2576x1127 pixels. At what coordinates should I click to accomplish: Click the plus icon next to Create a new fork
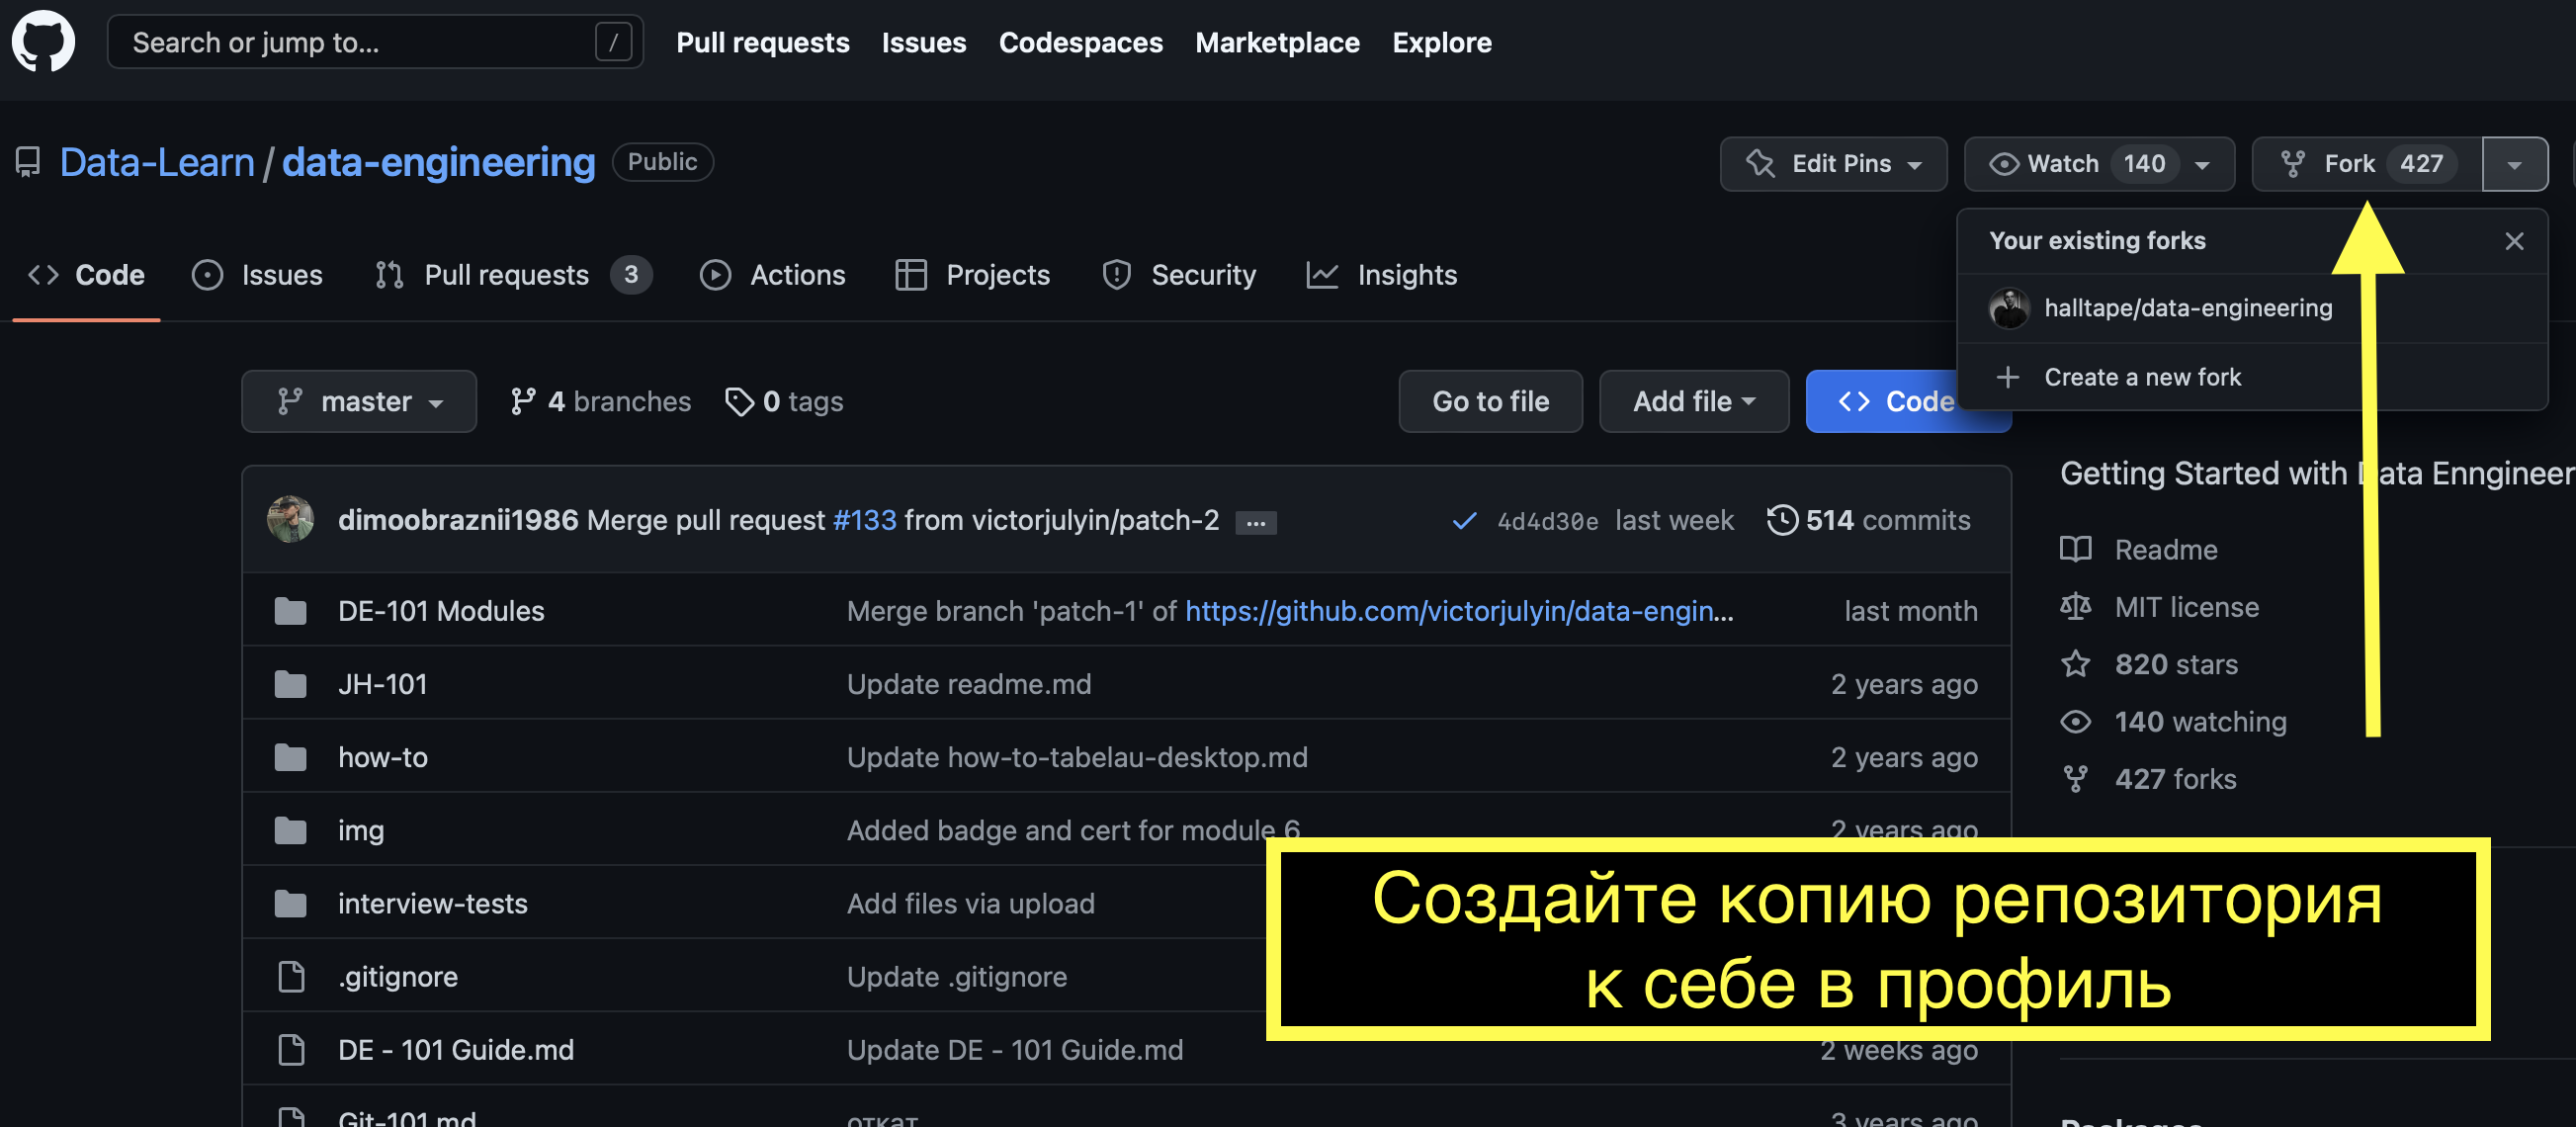tap(2007, 377)
